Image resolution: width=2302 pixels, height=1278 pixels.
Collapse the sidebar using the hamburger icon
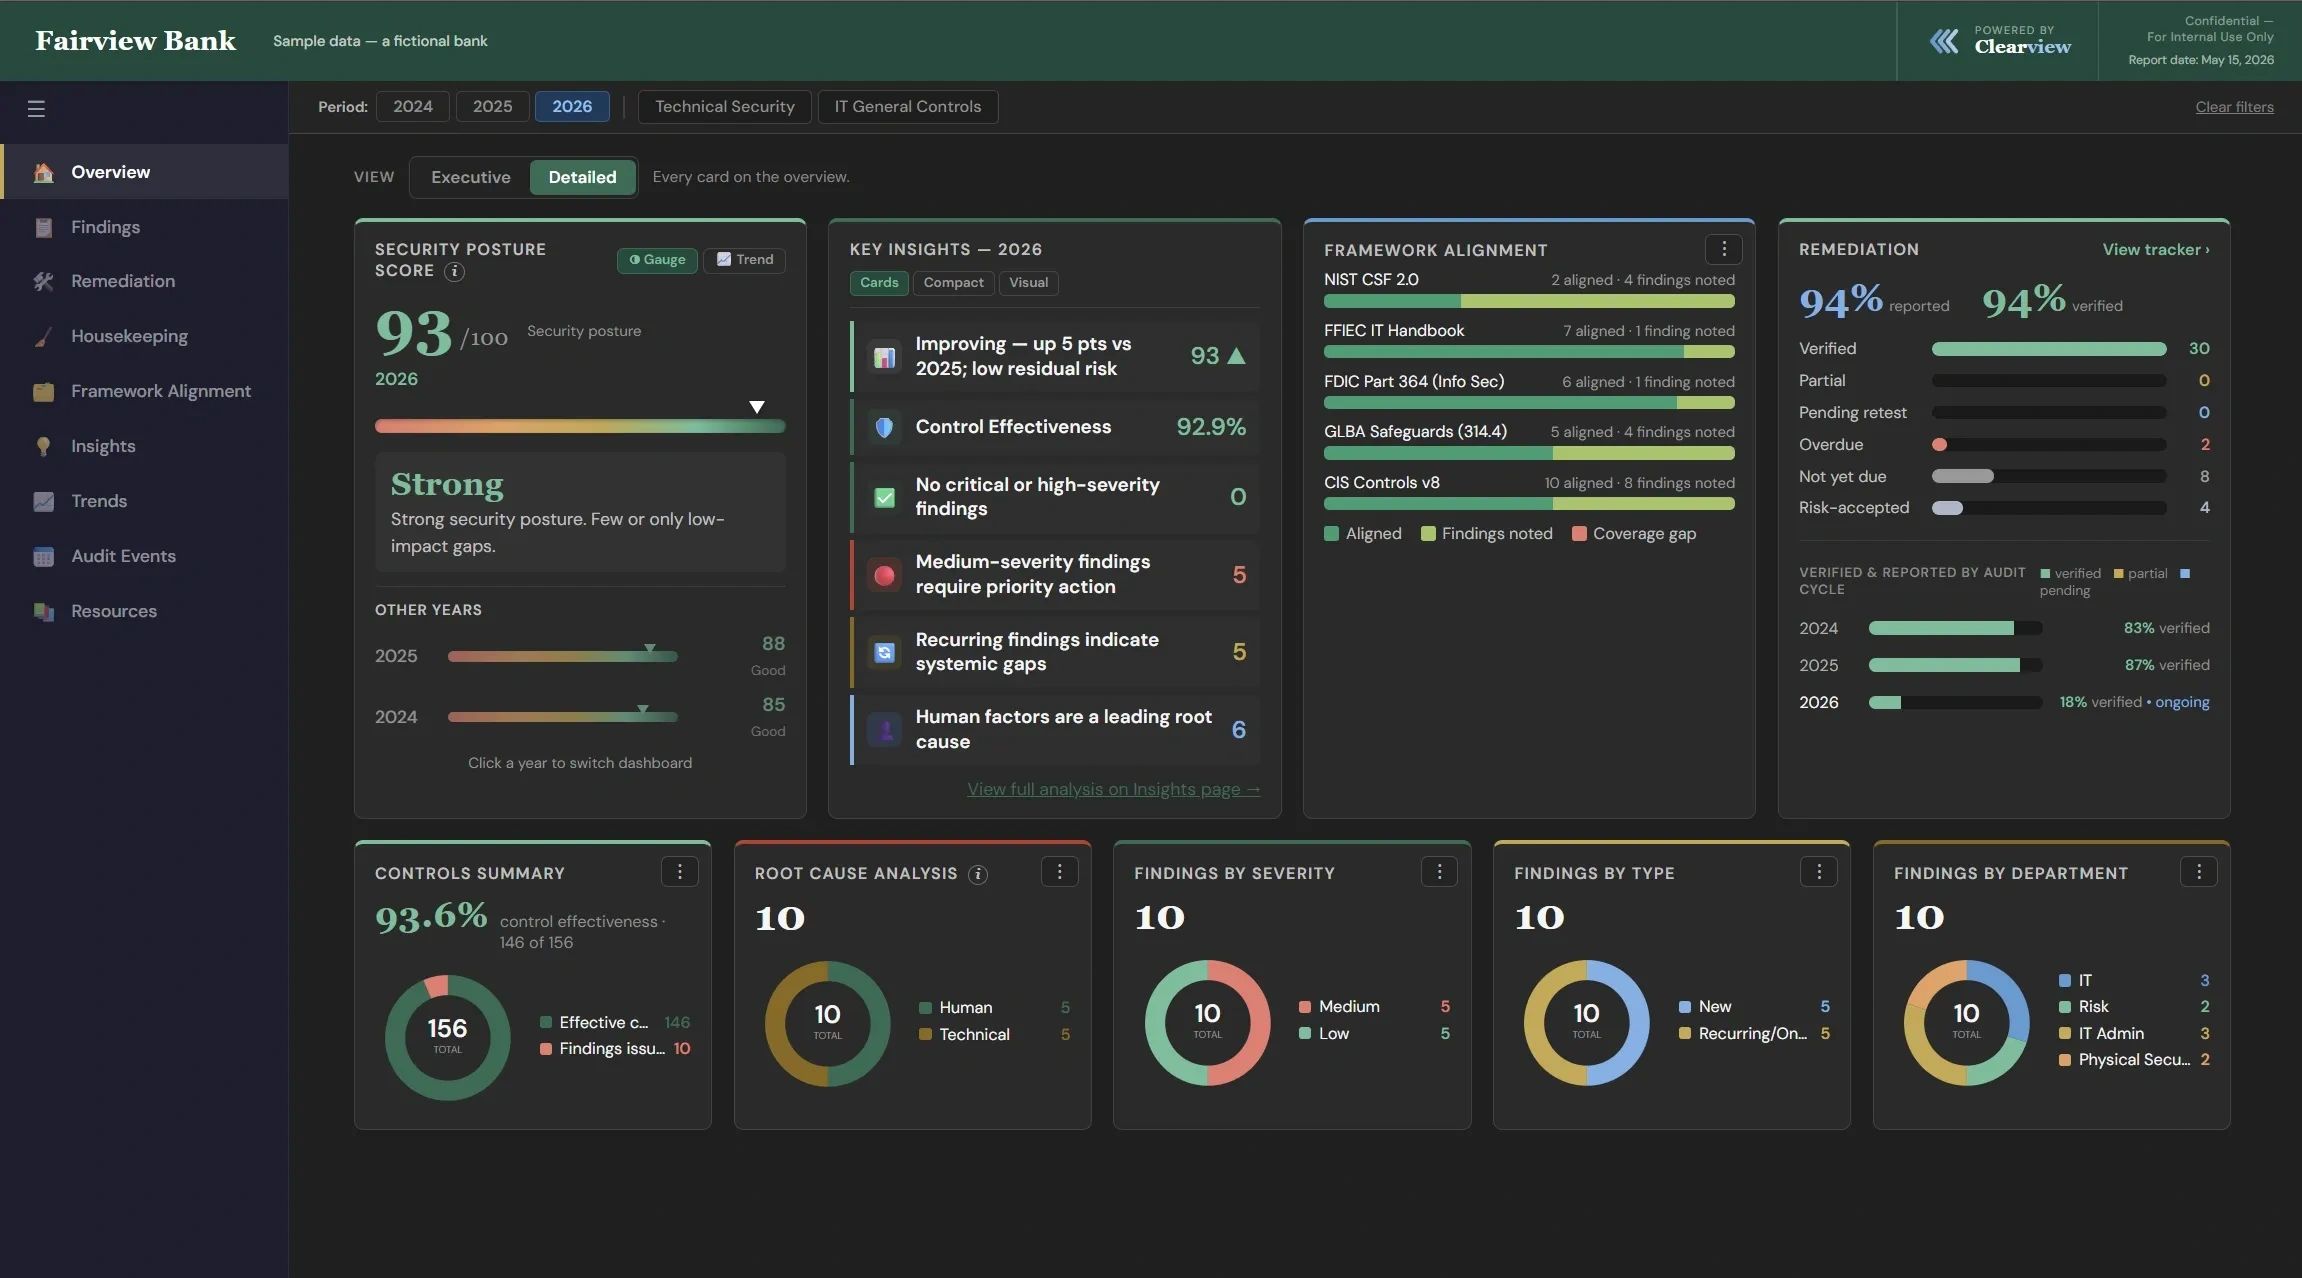36,108
